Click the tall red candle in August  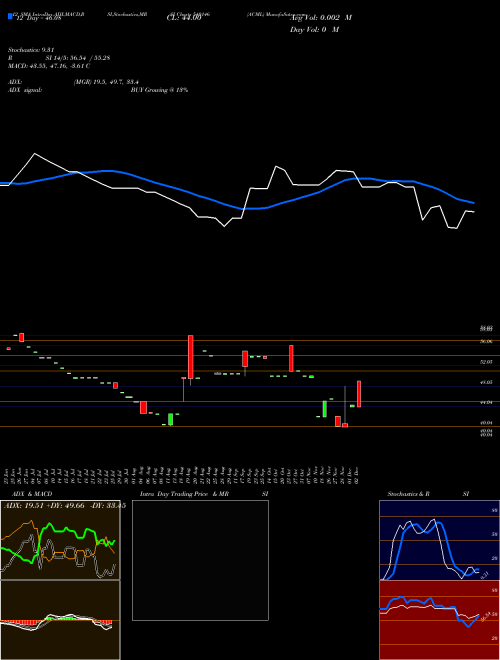tap(191, 357)
